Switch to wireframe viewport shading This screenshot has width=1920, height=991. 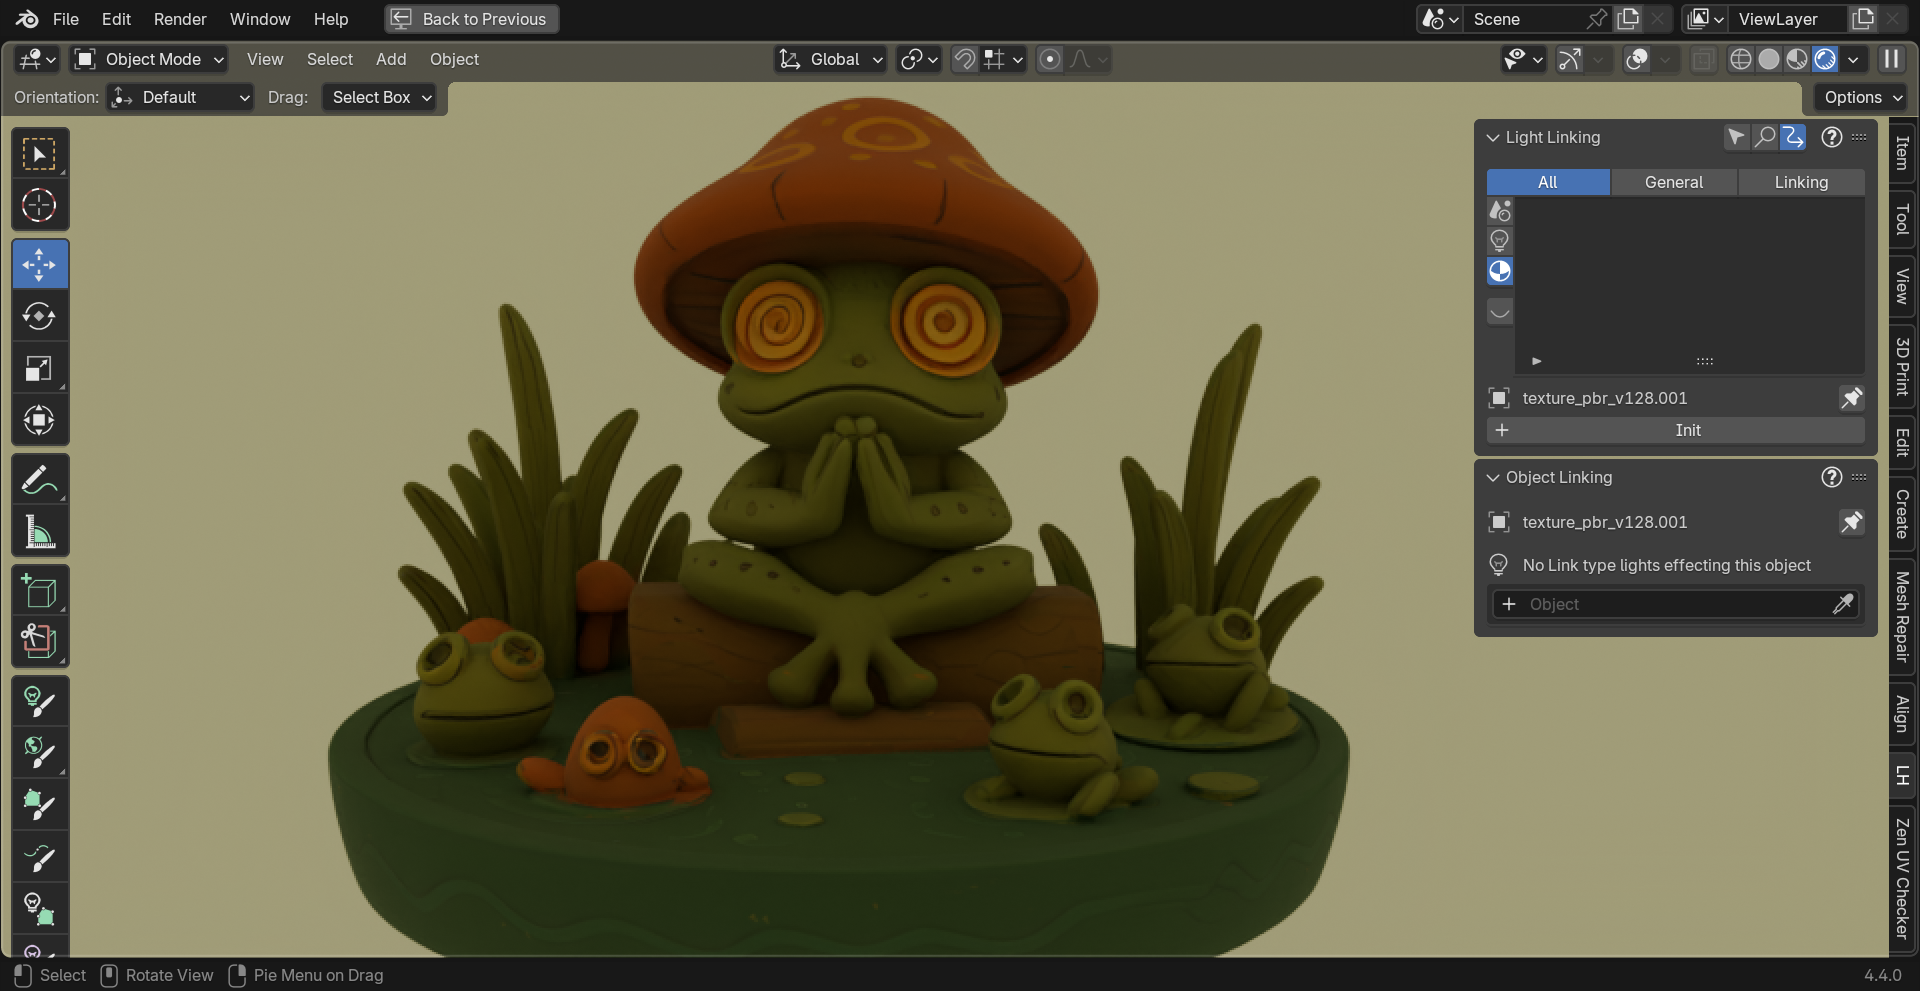point(1741,59)
